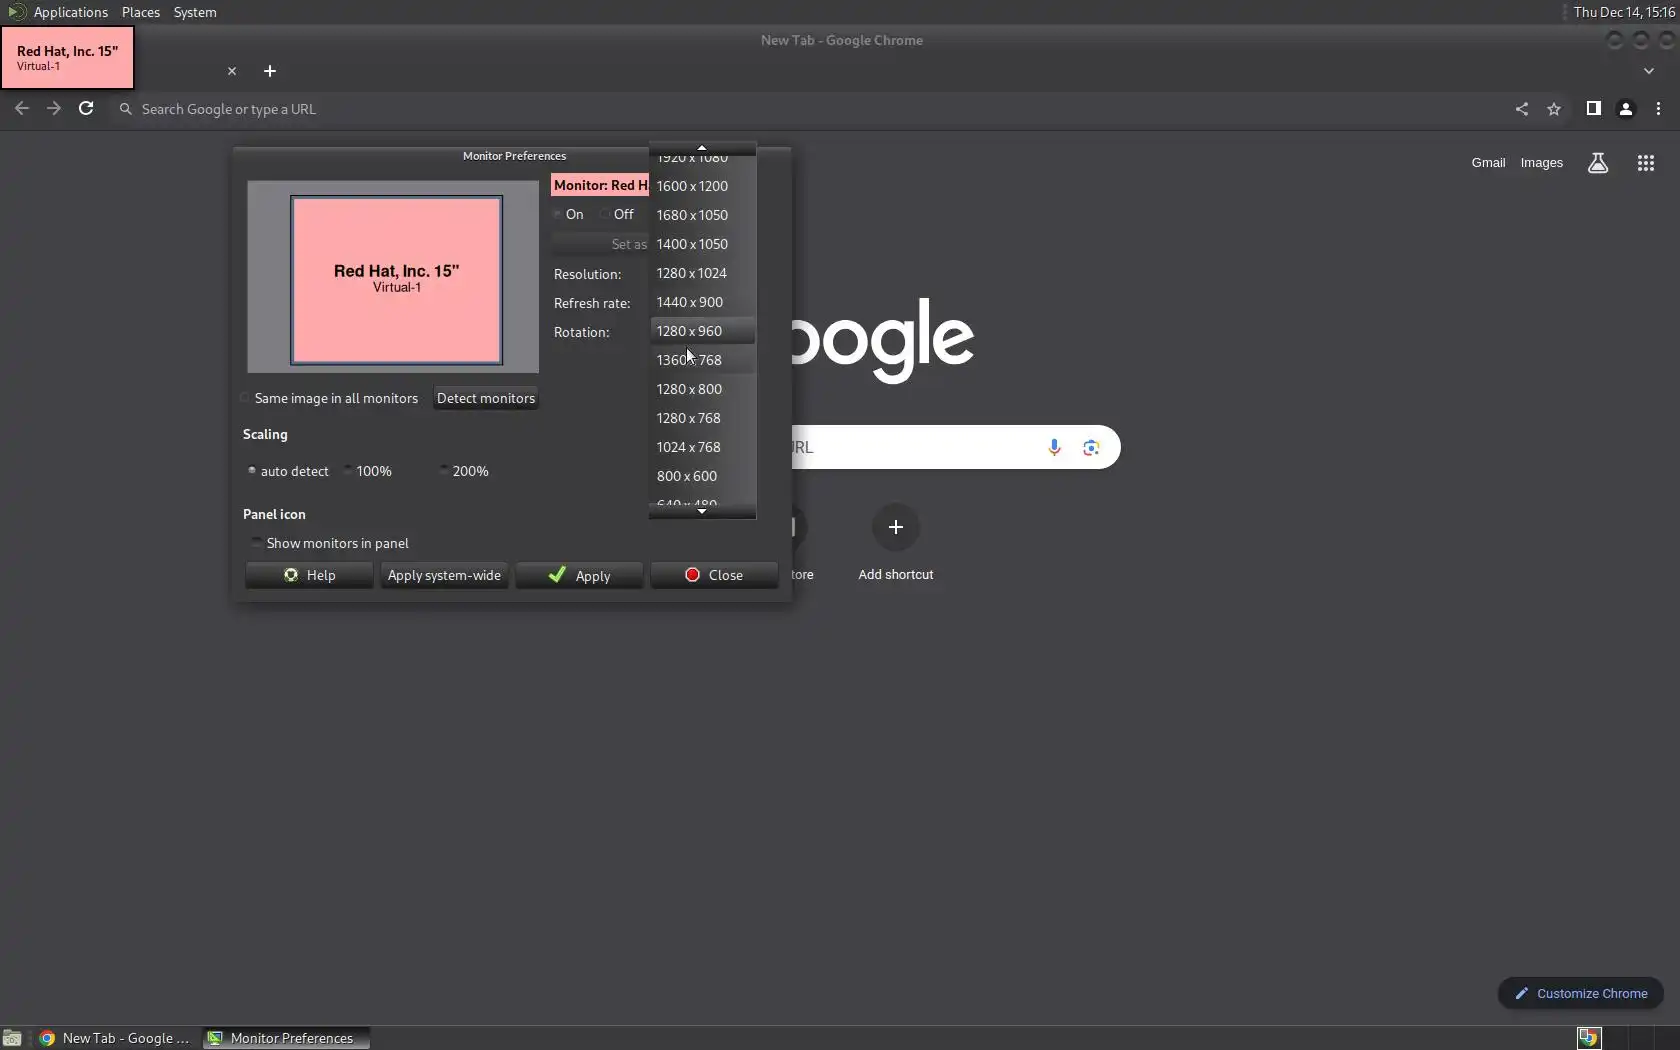Screen dimensions: 1680x1050
Task: Open a new Chrome tab
Action: (270, 71)
